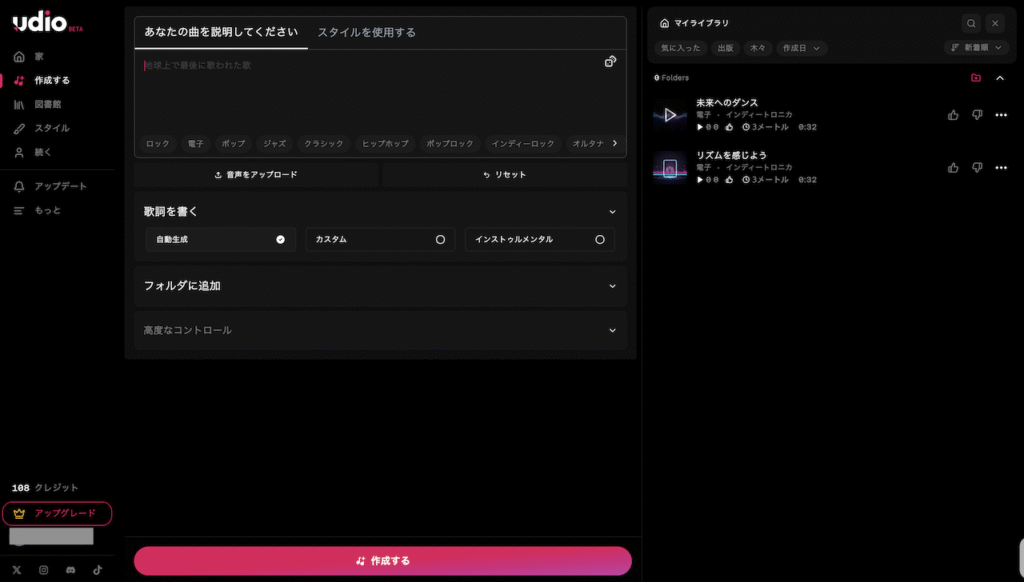
Task: Click the 音声をアップロード button
Action: tap(256, 174)
